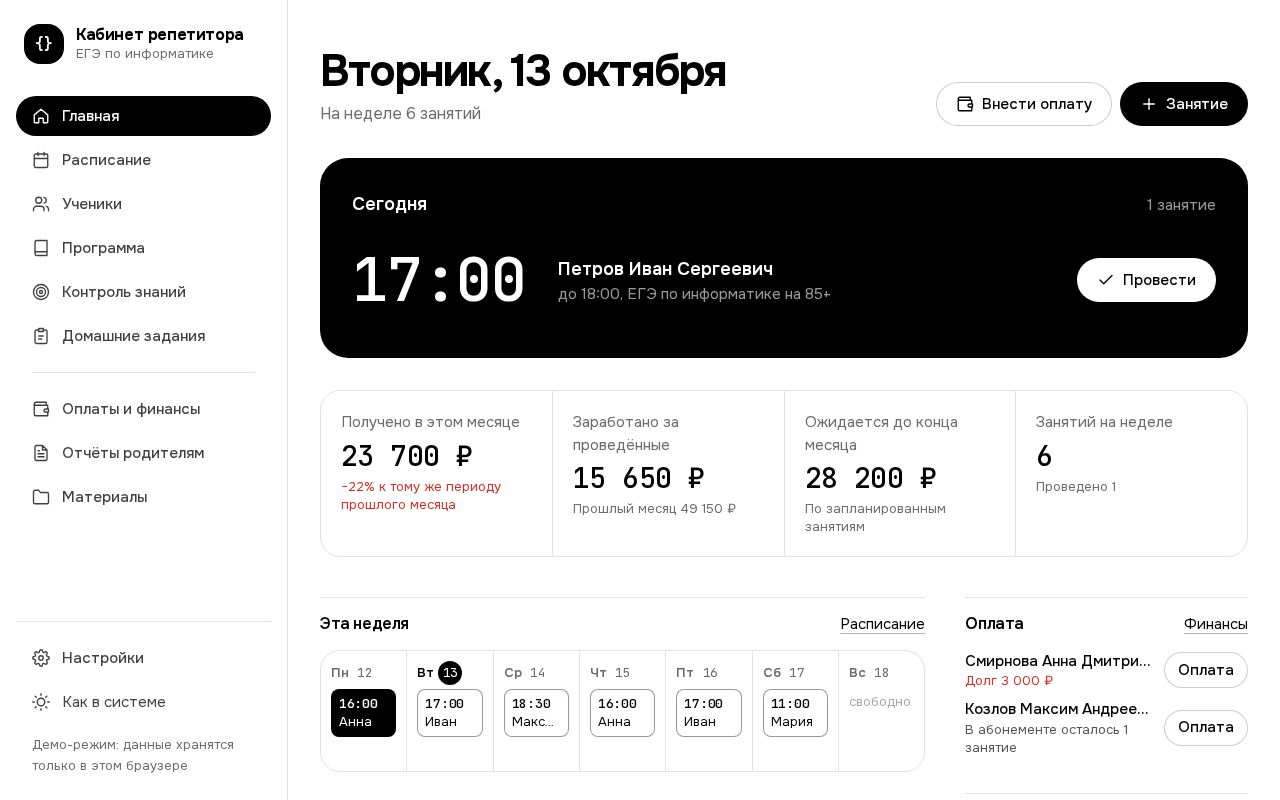Select the Программа book icon
The height and width of the screenshot is (800, 1280).
pos(41,248)
